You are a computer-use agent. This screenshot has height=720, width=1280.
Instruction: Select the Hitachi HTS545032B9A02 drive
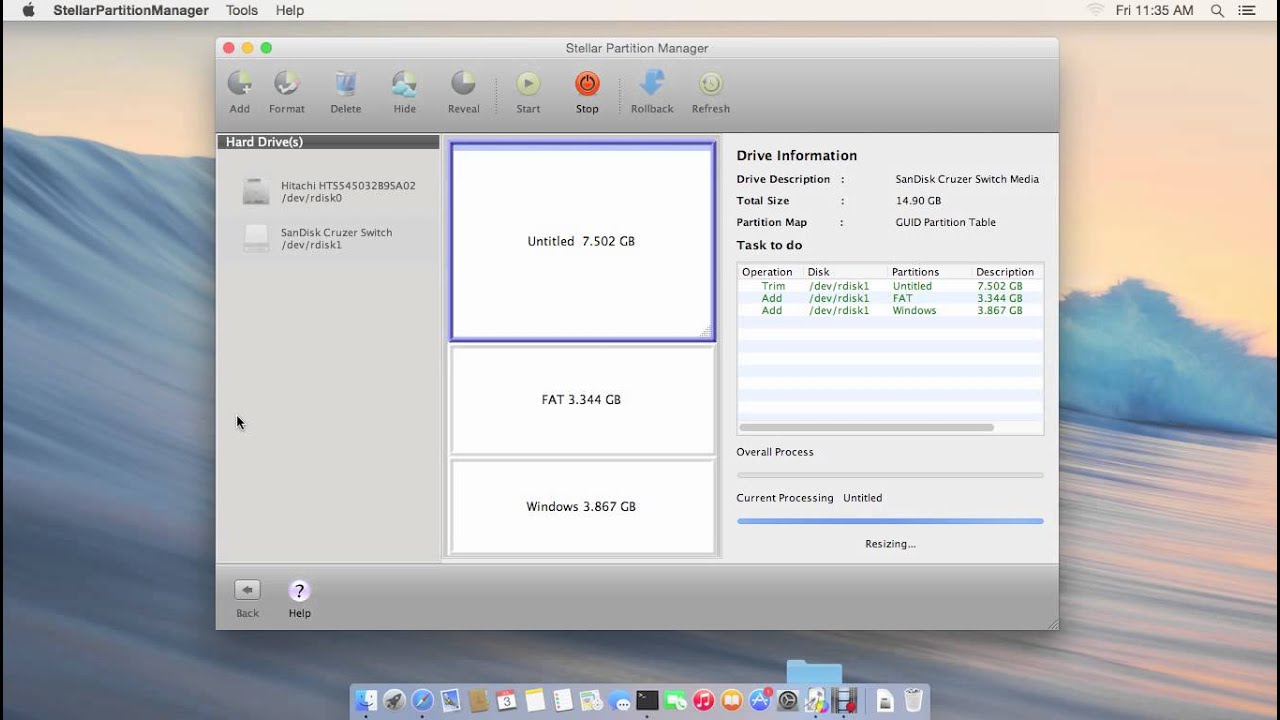329,191
